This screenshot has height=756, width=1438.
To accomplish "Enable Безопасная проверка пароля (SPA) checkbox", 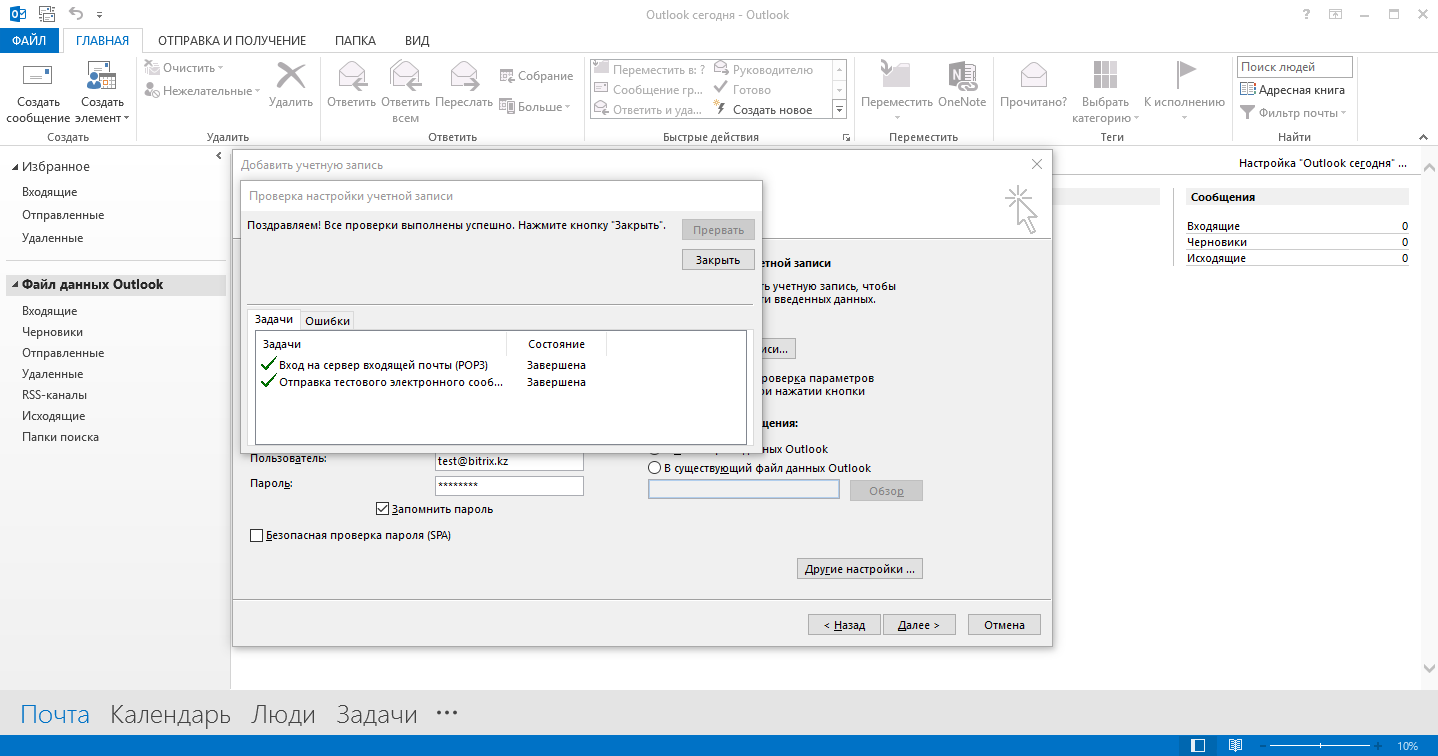I will [256, 536].
